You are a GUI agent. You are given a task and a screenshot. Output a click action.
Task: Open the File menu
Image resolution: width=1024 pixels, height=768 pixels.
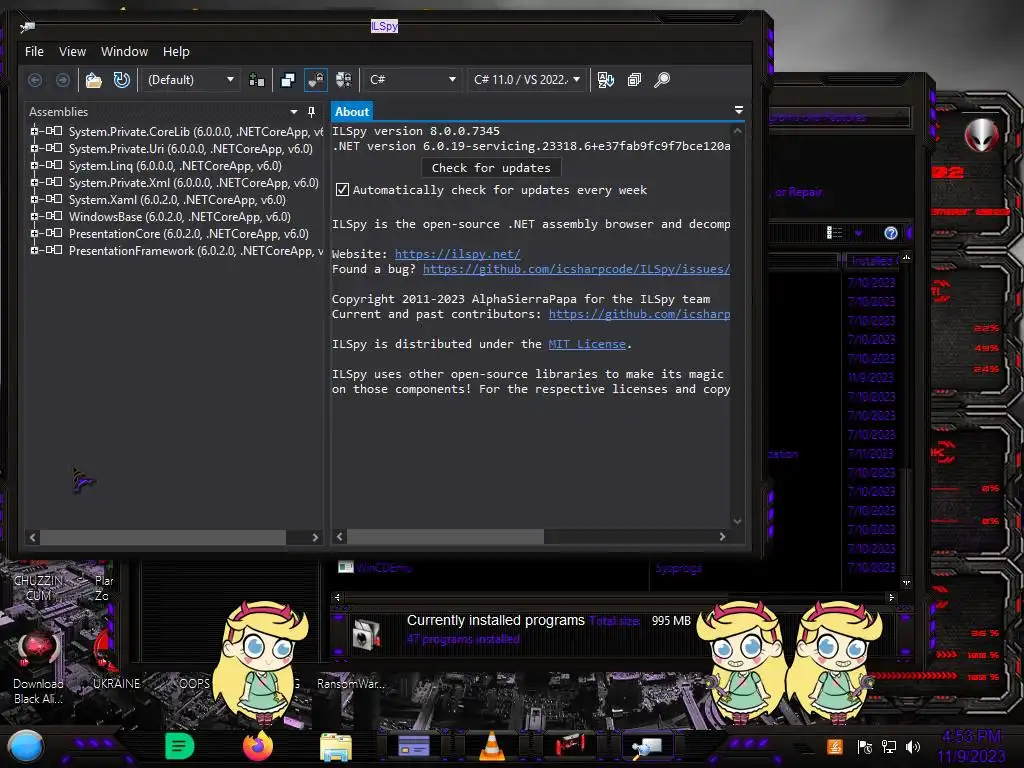pyautogui.click(x=34, y=52)
